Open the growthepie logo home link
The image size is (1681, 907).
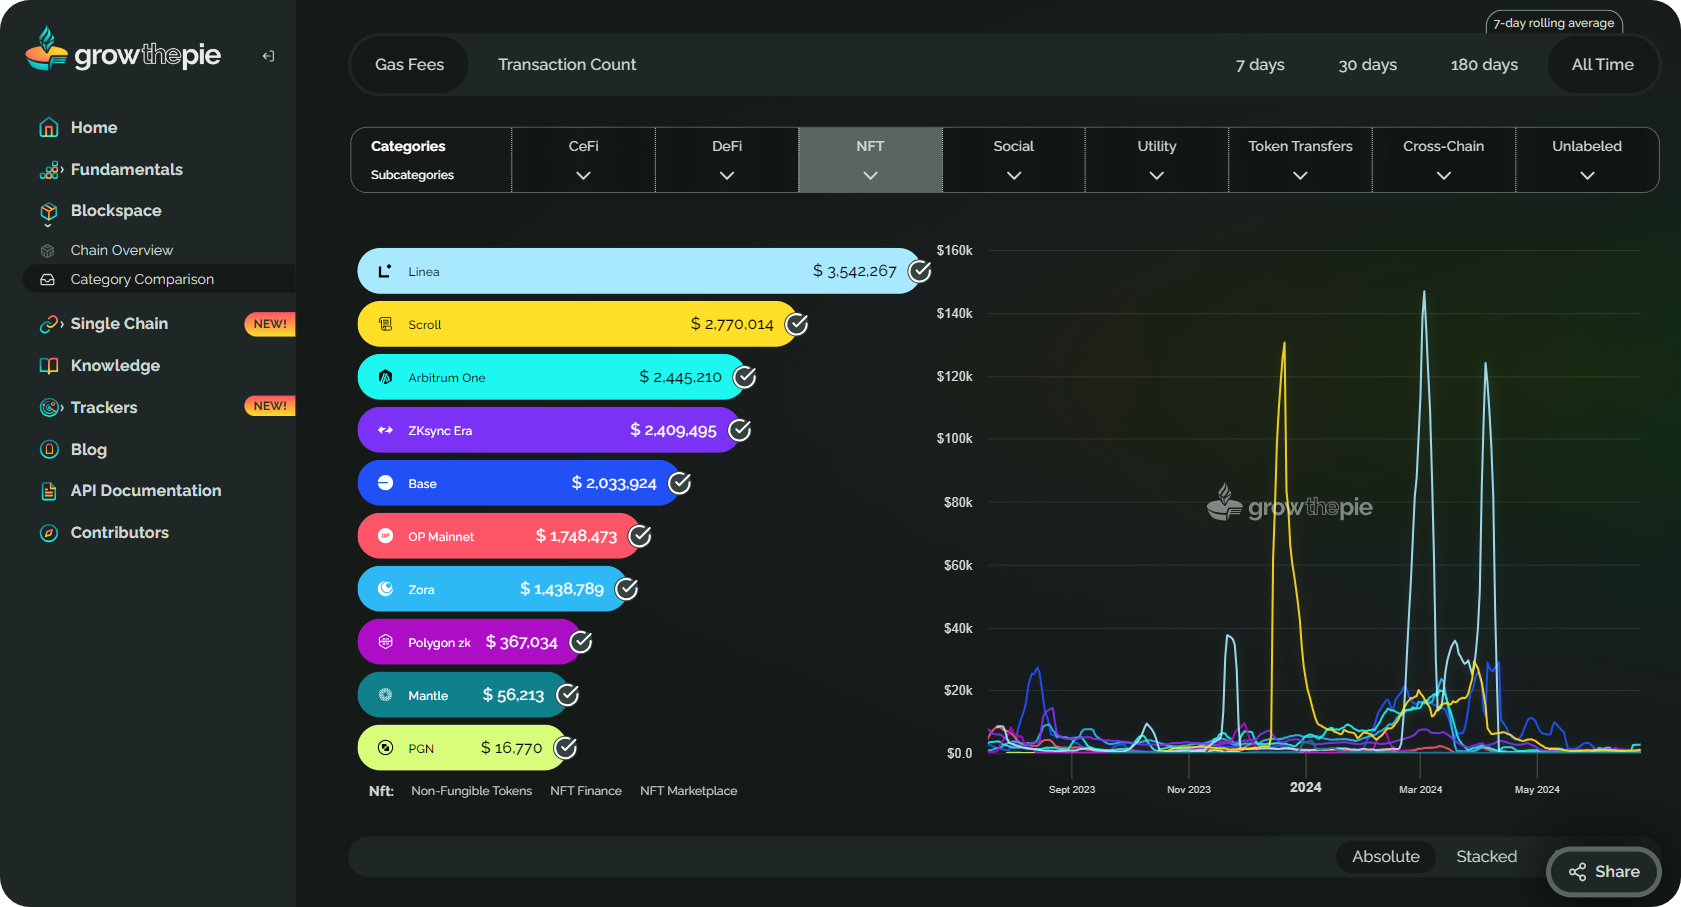point(123,50)
